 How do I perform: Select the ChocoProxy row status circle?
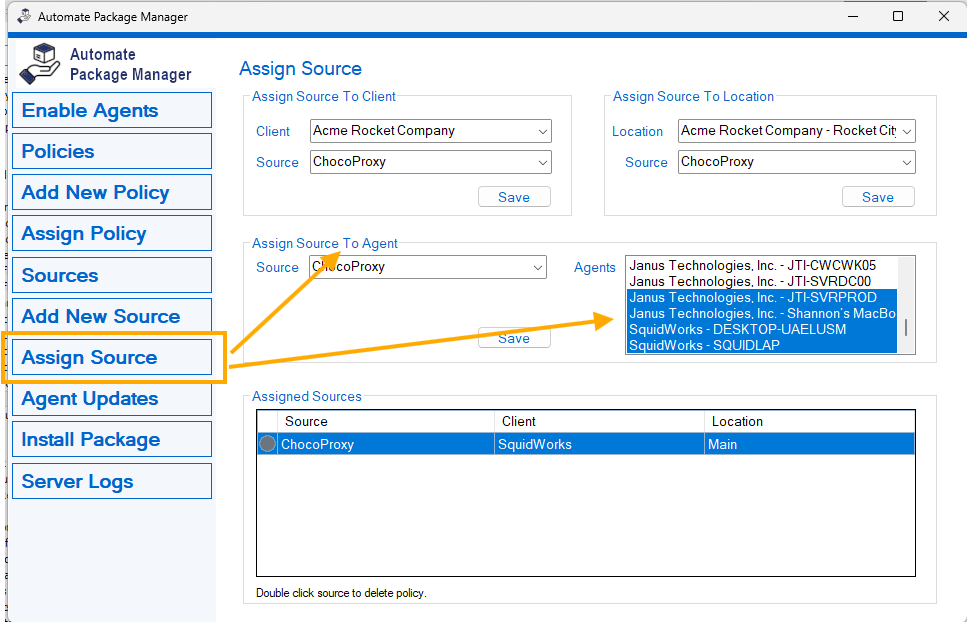pyautogui.click(x=267, y=444)
